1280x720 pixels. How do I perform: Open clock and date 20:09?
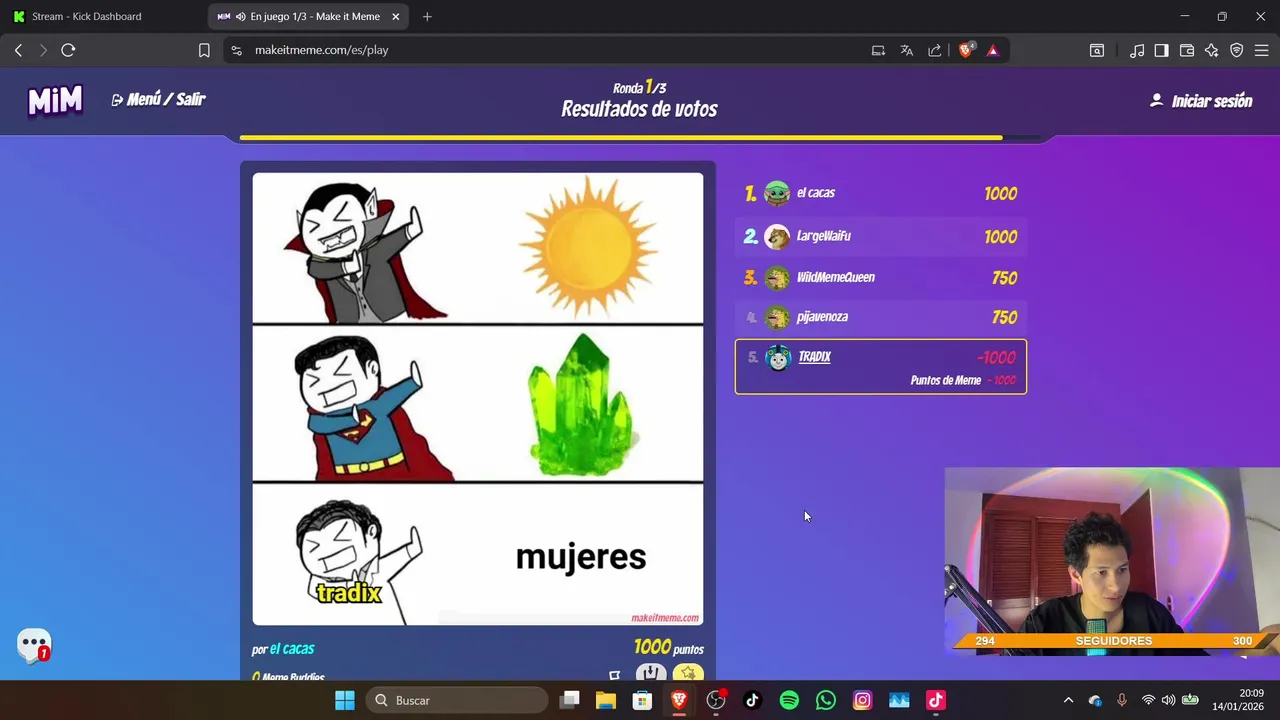(1238, 700)
